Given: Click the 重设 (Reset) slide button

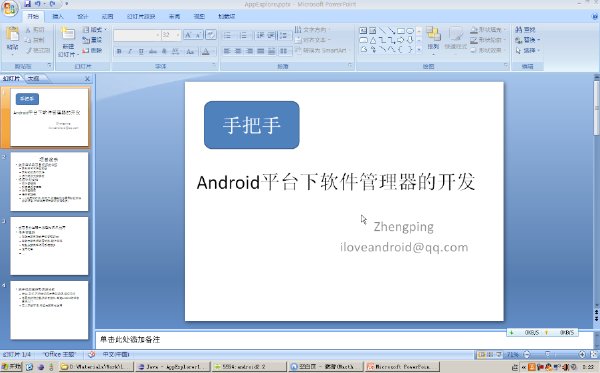Looking at the screenshot, I should (92, 40).
